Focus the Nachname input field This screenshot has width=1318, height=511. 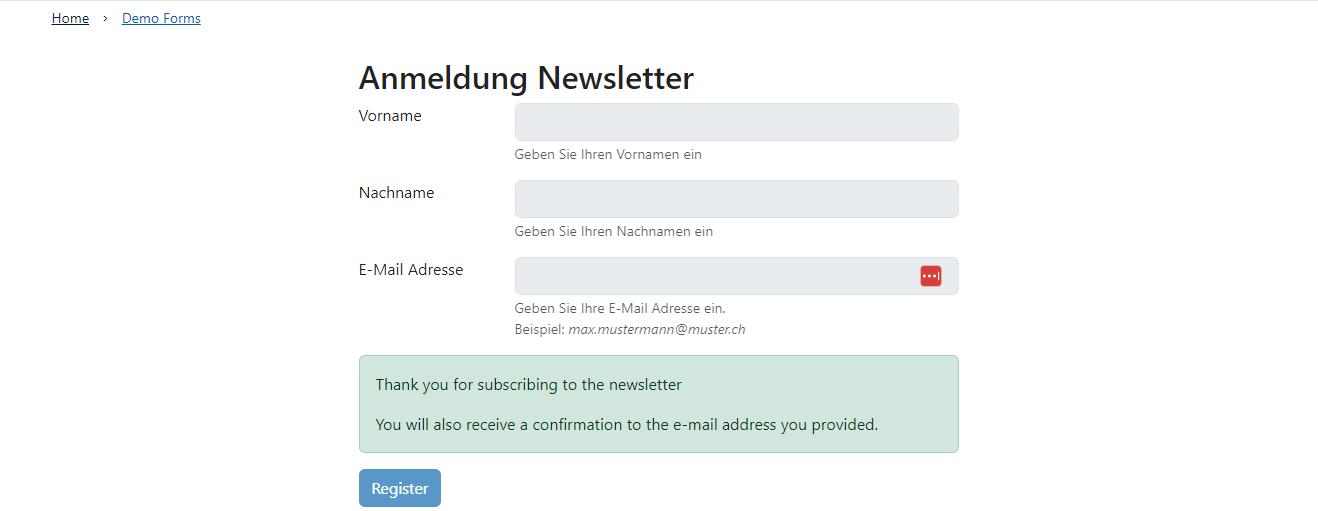point(736,199)
